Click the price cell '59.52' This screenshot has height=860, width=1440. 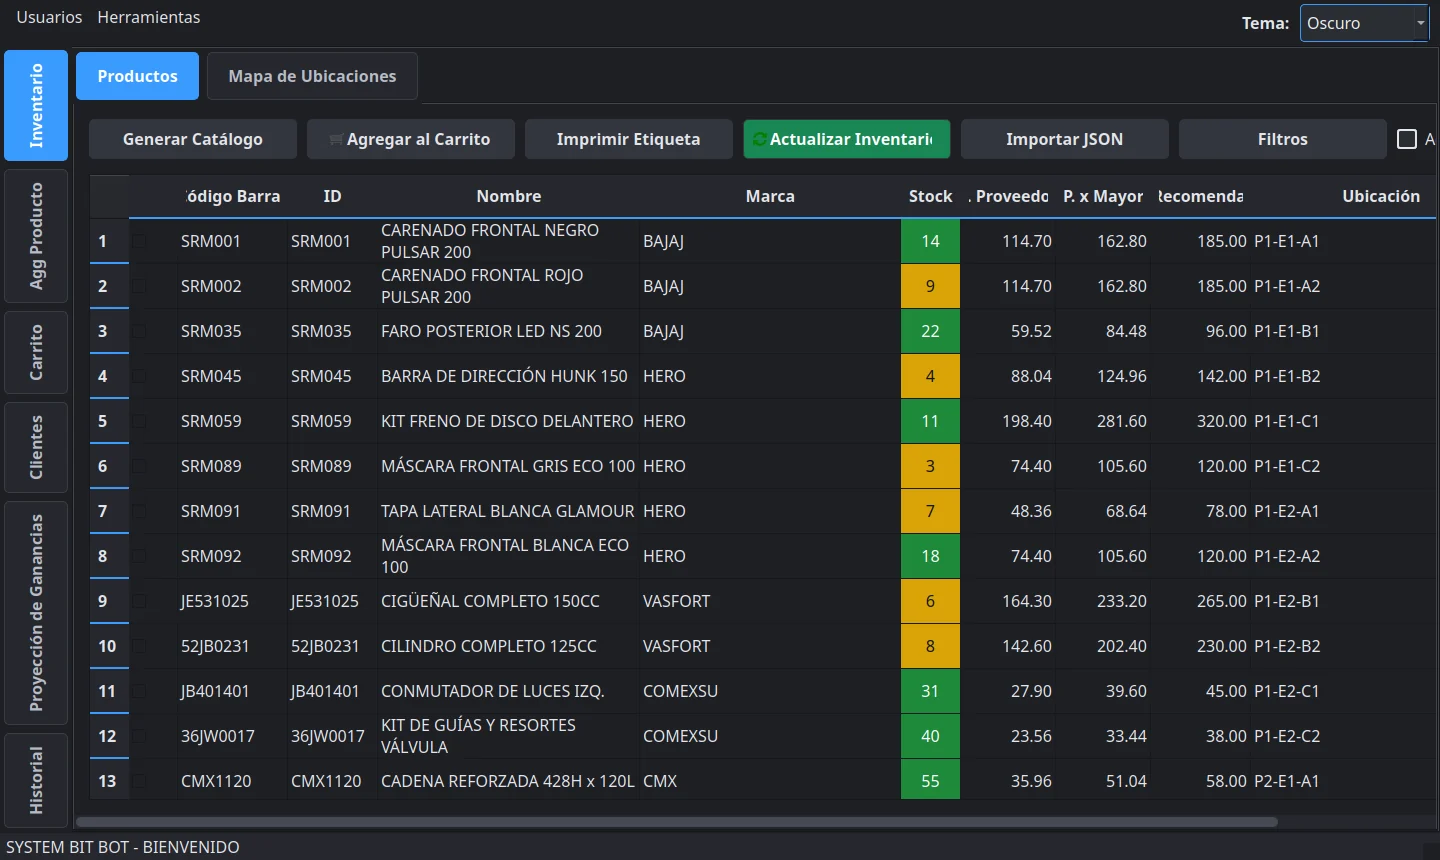point(1008,331)
